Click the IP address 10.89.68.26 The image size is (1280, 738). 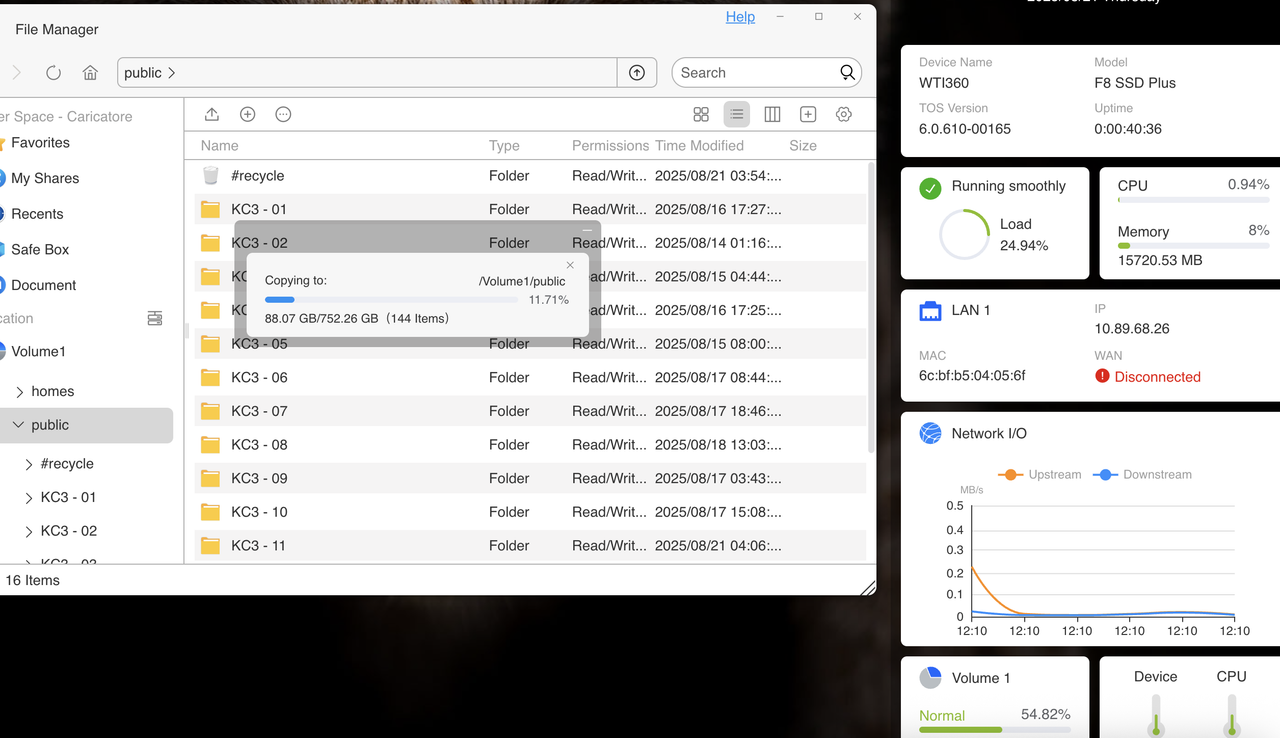[x=1132, y=328]
